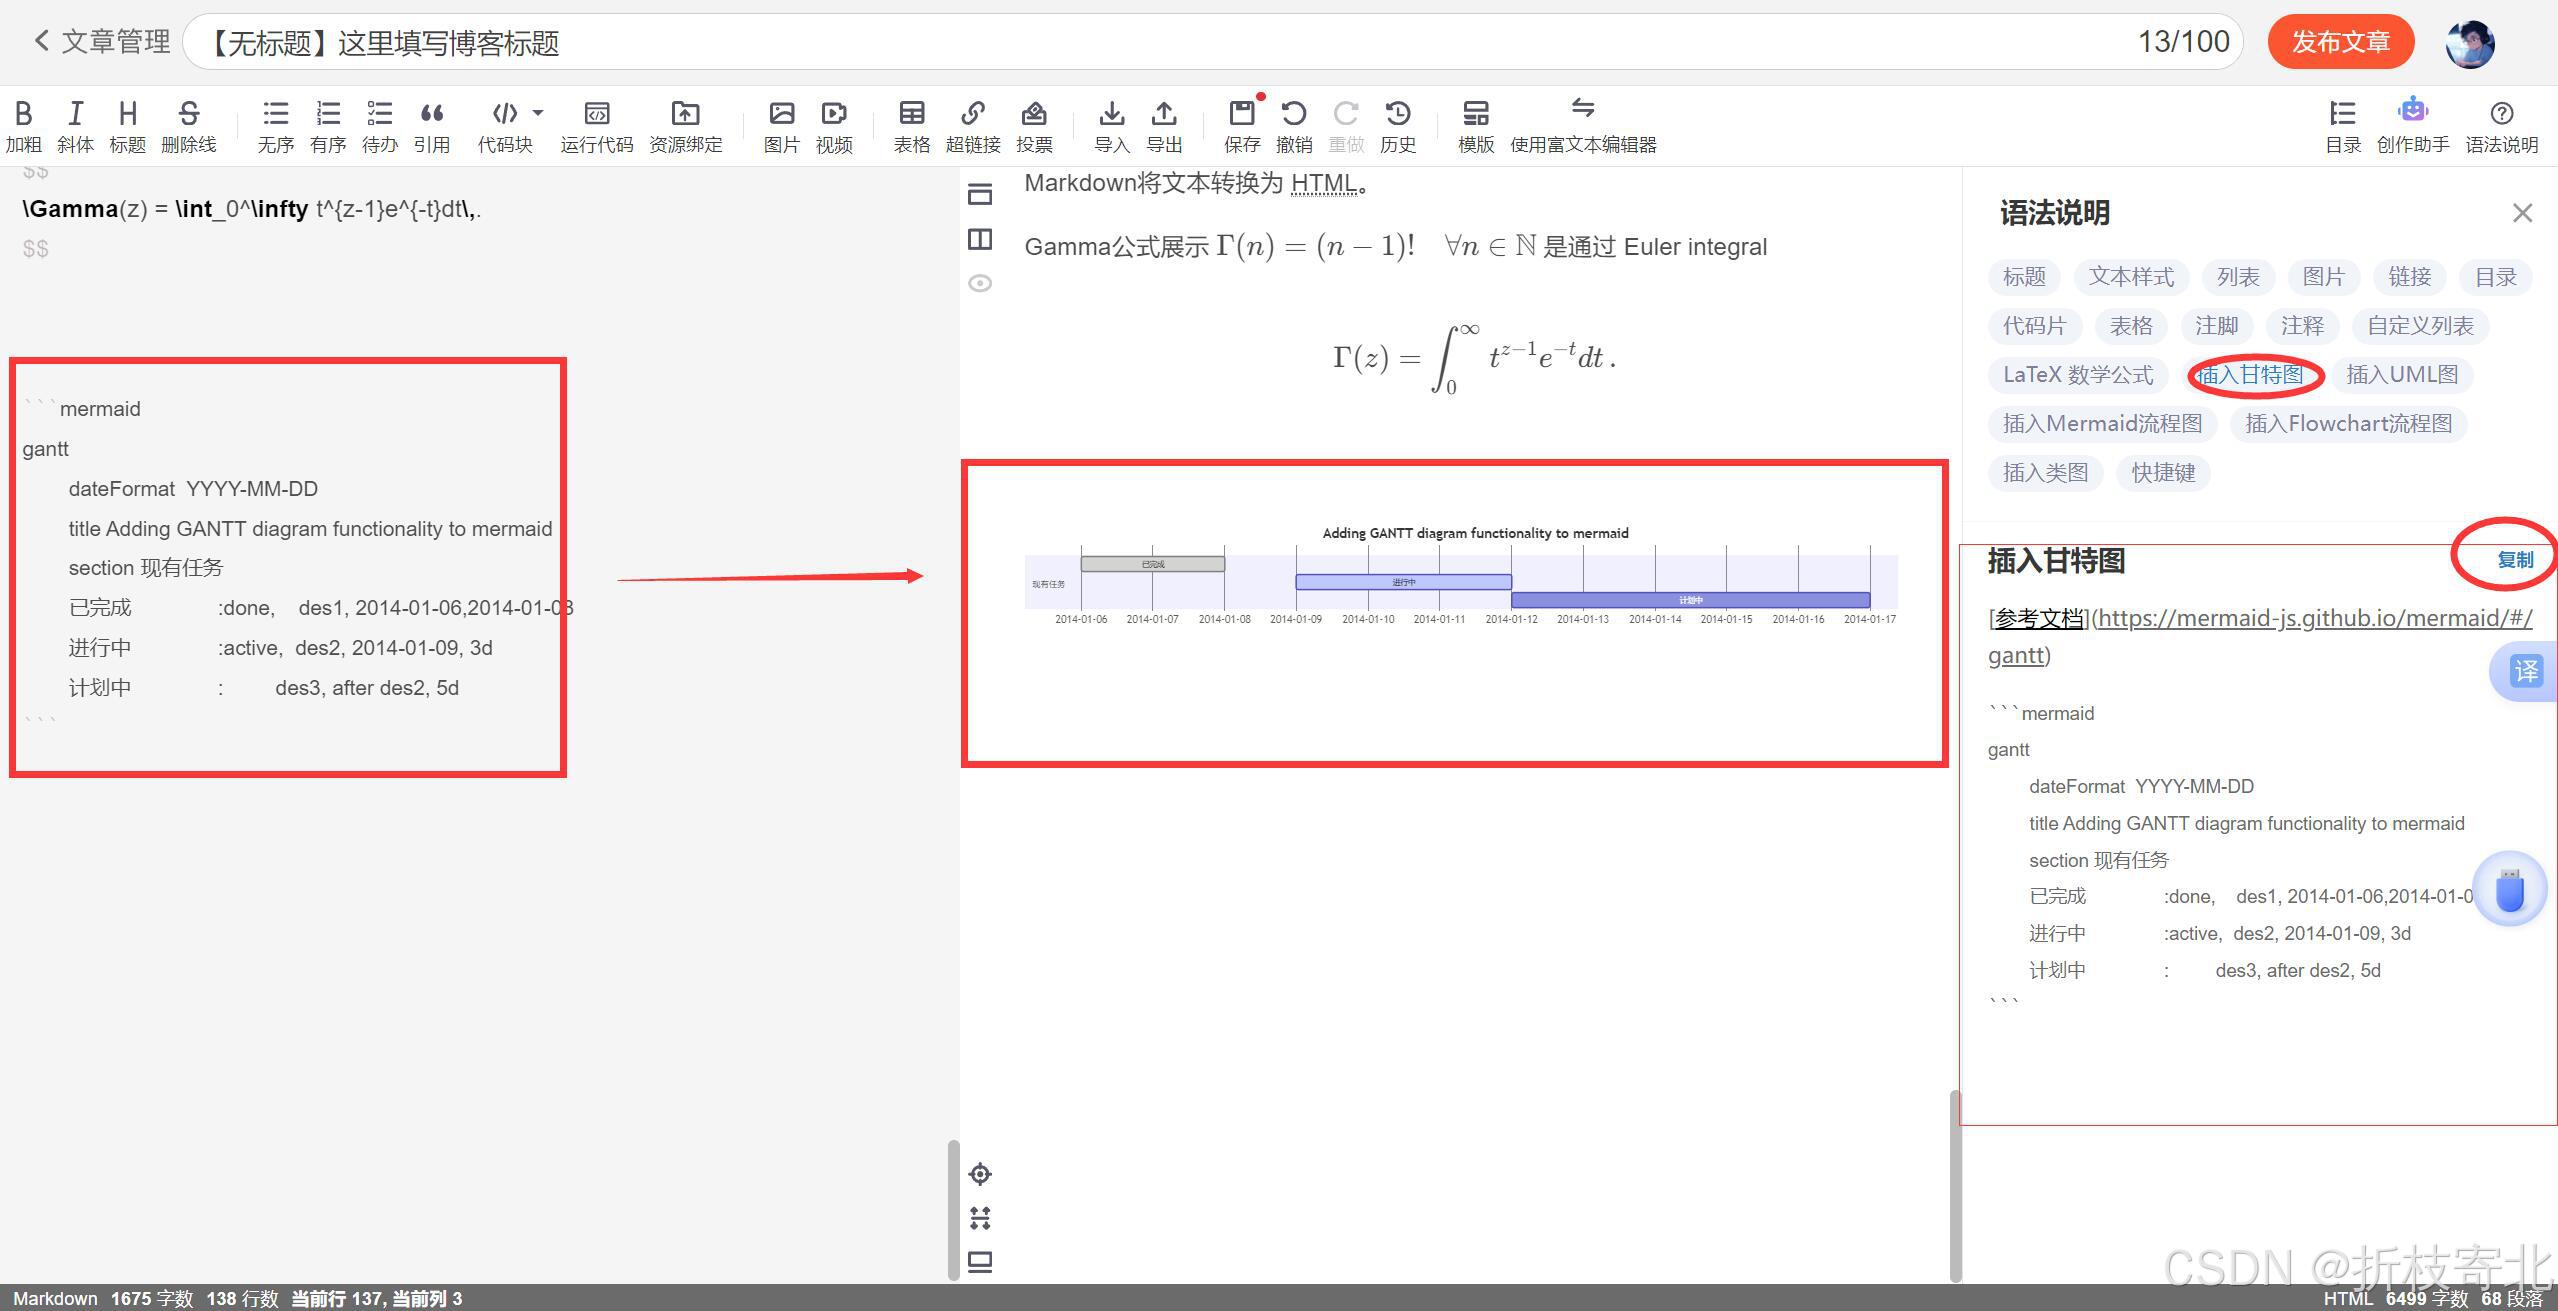Select the LaTeX 数学公式 syntax tab
Viewport: 2558px width, 1311px height.
tap(2077, 375)
